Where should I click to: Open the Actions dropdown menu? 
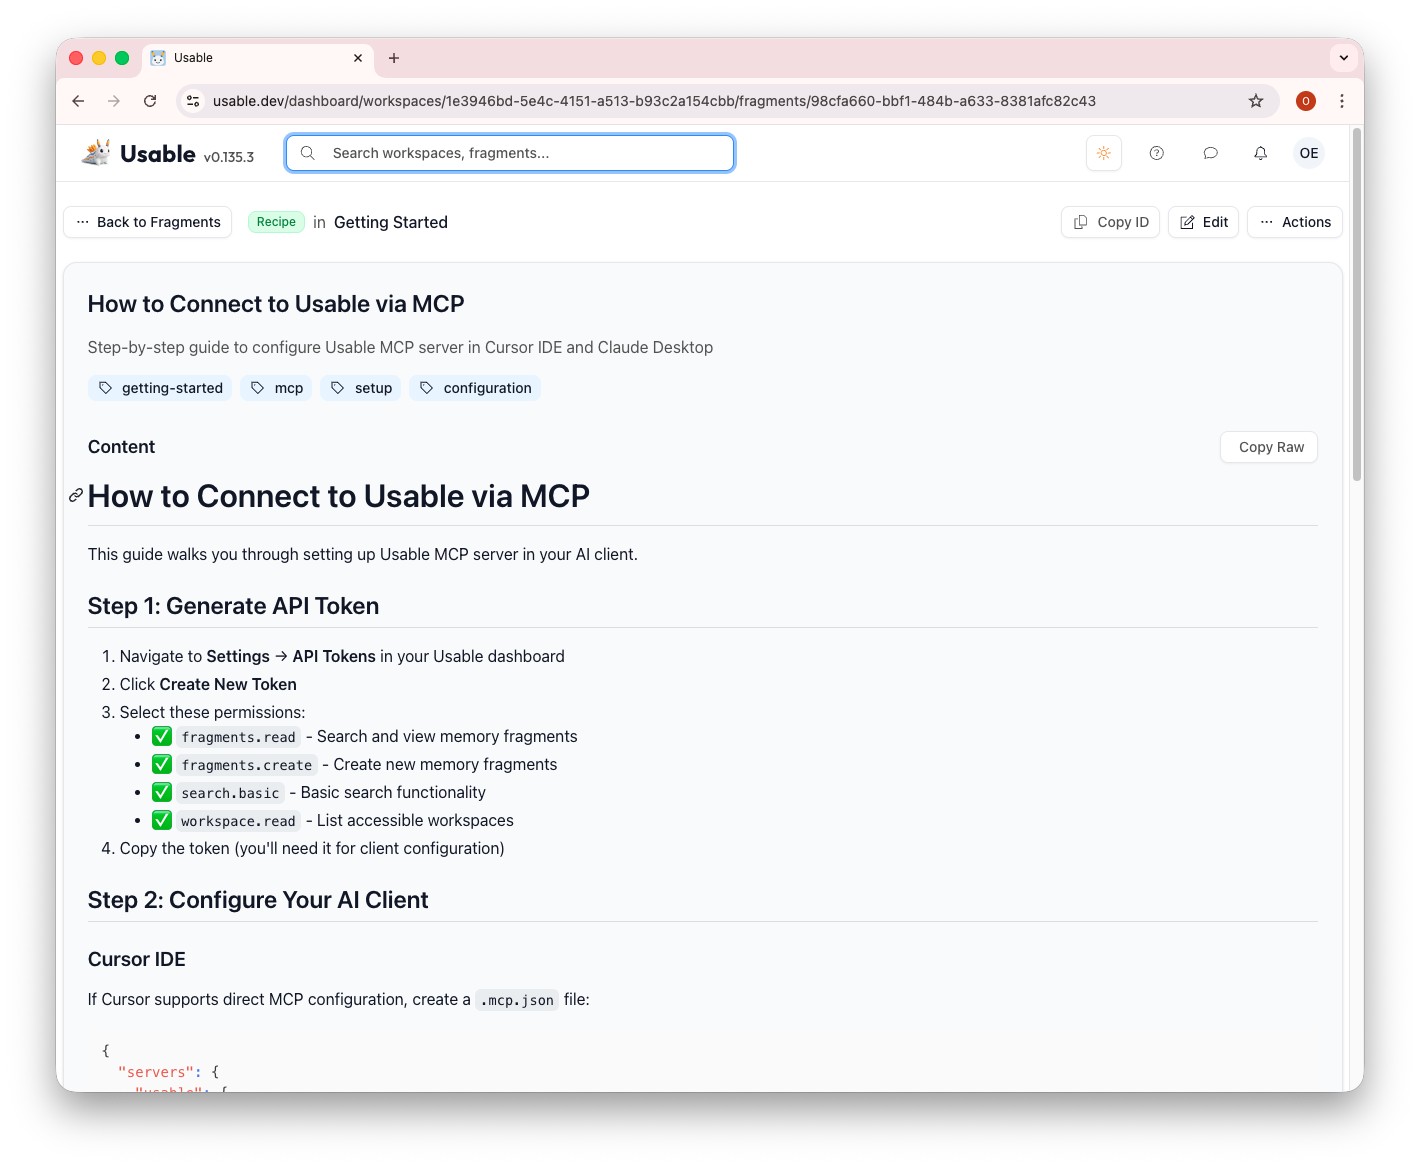pyautogui.click(x=1294, y=222)
